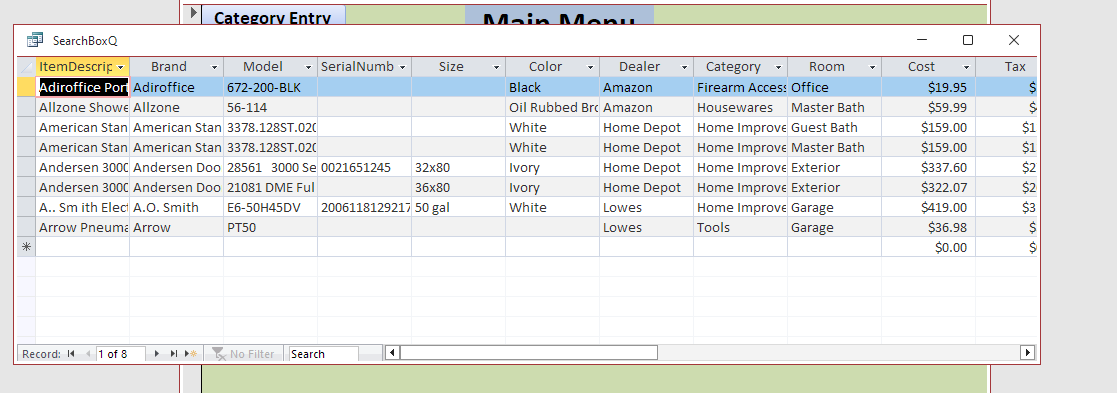Viewport: 1117px width, 393px height.
Task: Open Cost column filter dropdown
Action: pos(967,67)
